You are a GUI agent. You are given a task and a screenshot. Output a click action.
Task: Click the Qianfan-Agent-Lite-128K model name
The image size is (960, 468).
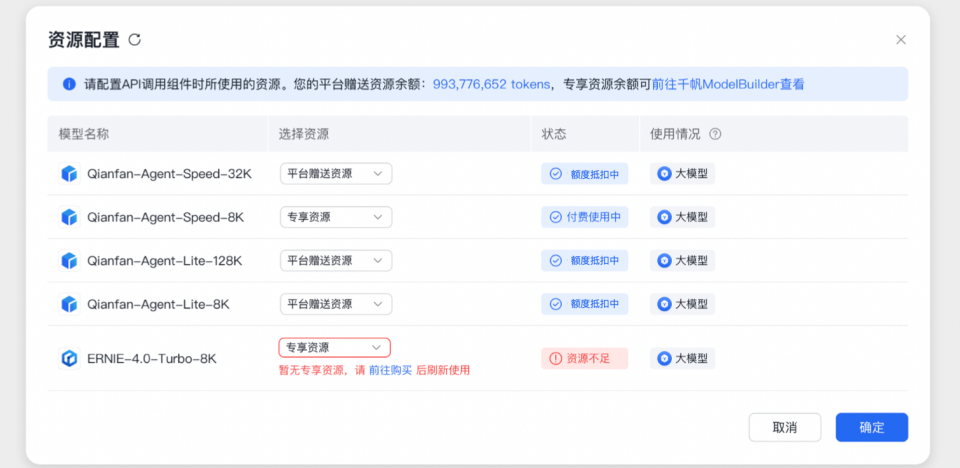165,260
